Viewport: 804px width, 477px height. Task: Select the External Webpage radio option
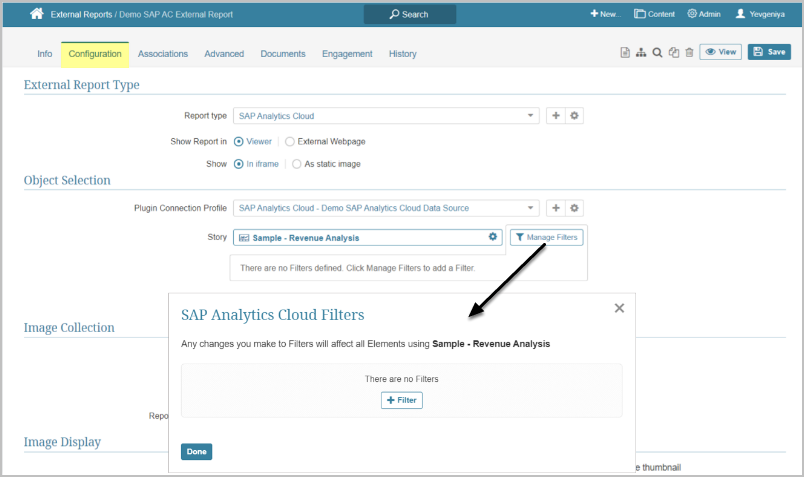click(x=290, y=142)
